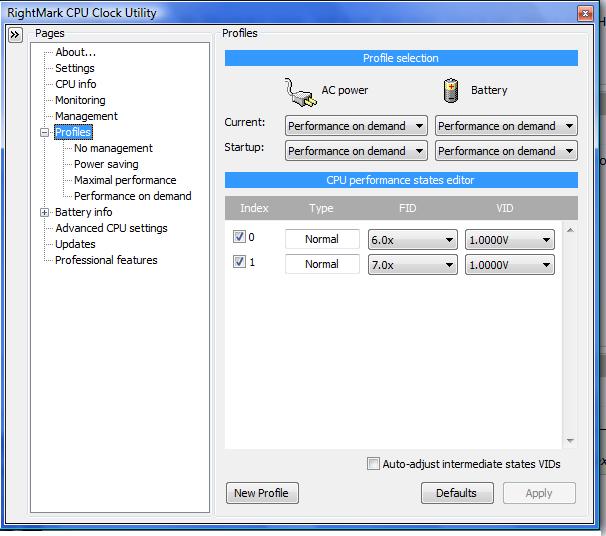Click the FID column header

coord(407,208)
